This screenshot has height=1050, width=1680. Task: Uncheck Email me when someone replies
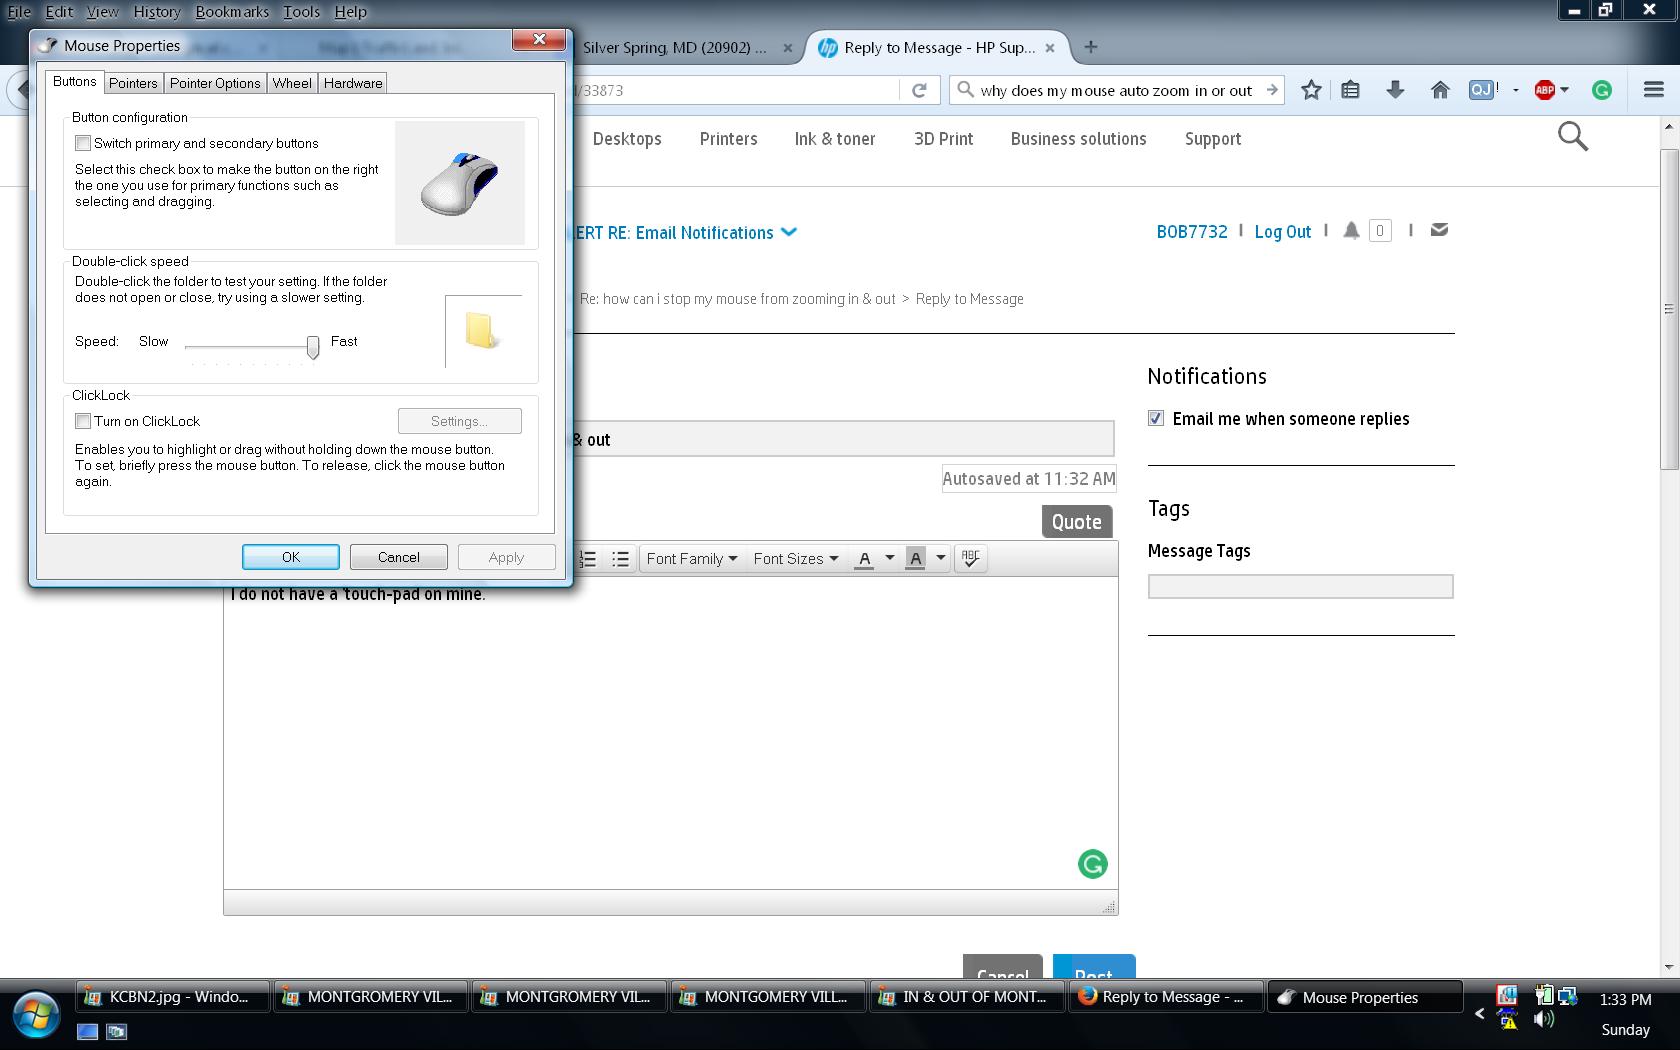(x=1156, y=418)
